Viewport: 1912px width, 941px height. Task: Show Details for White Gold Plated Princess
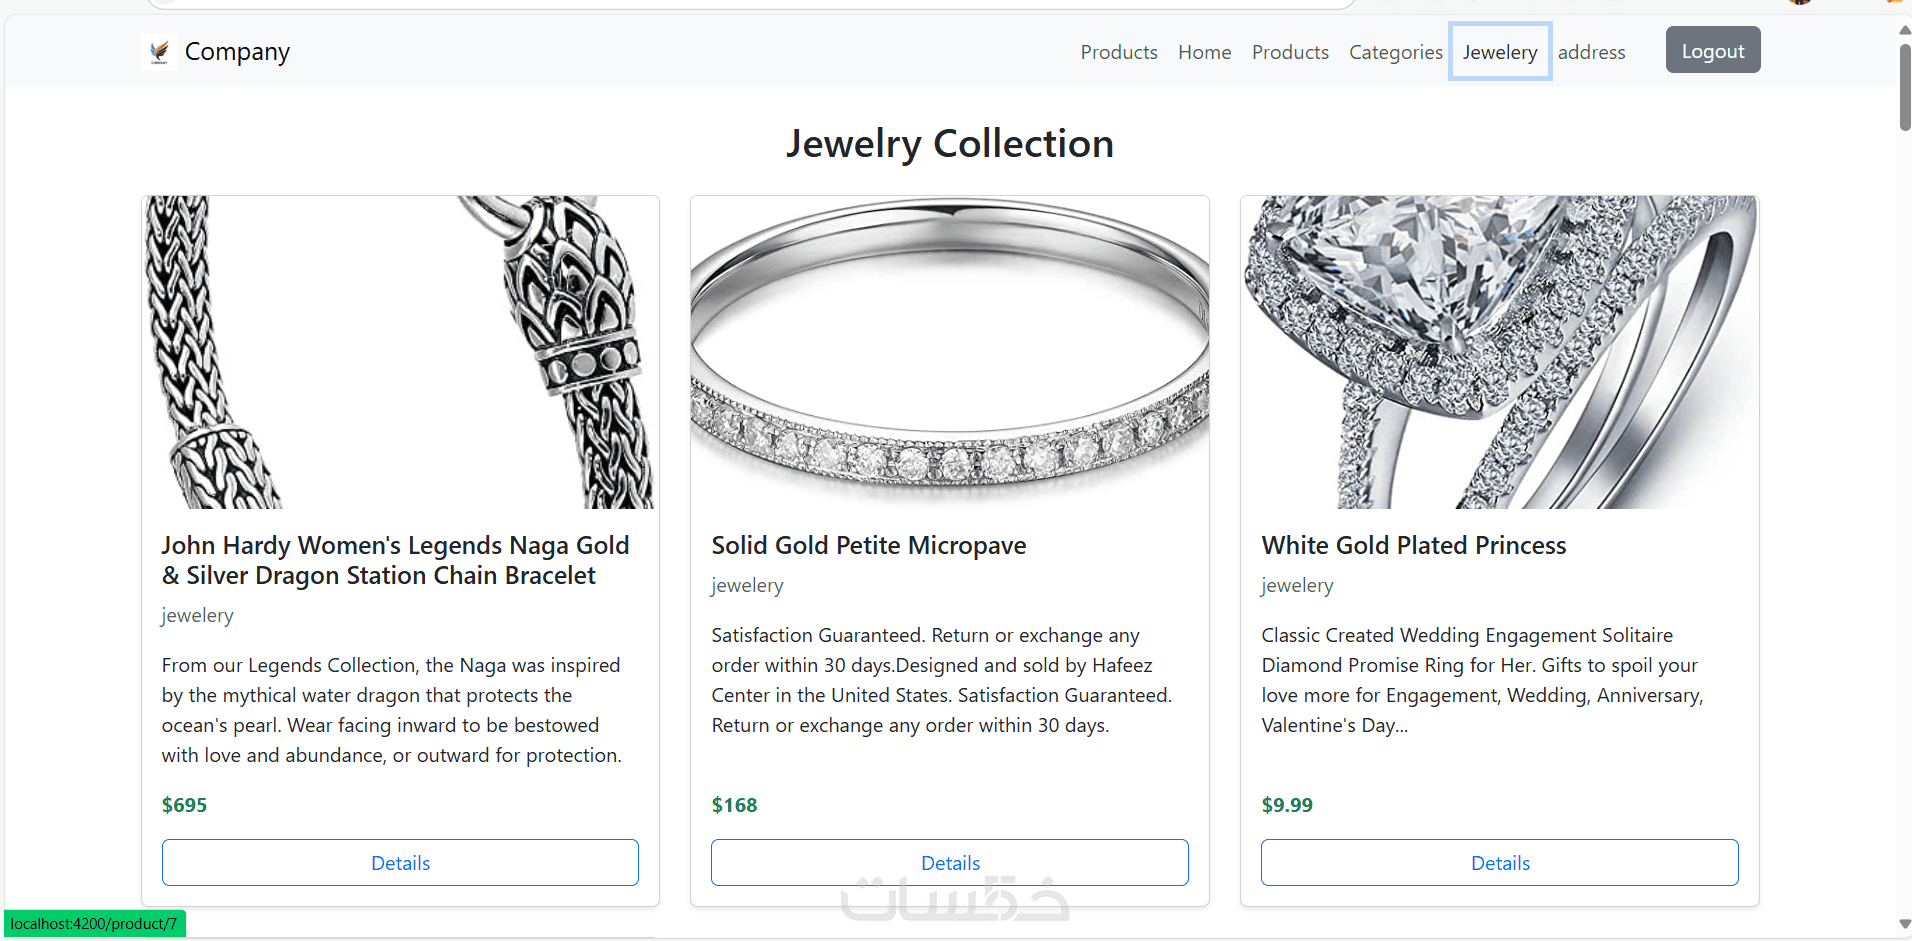(1499, 862)
